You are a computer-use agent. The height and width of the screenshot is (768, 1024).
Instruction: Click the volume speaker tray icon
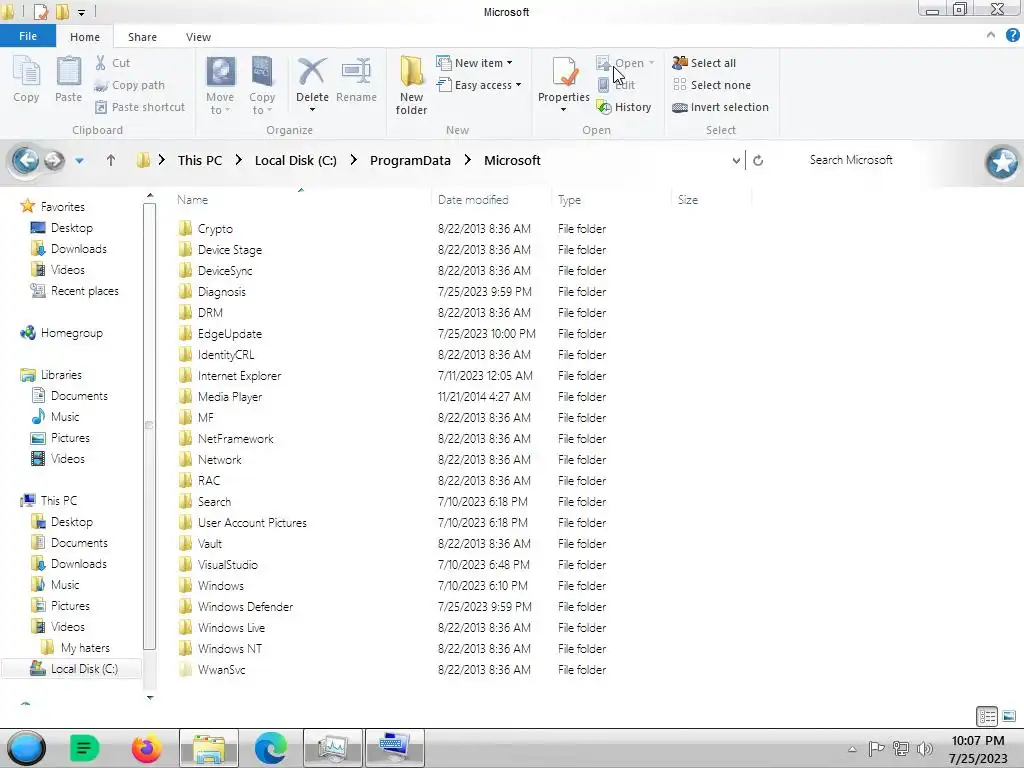(x=925, y=748)
